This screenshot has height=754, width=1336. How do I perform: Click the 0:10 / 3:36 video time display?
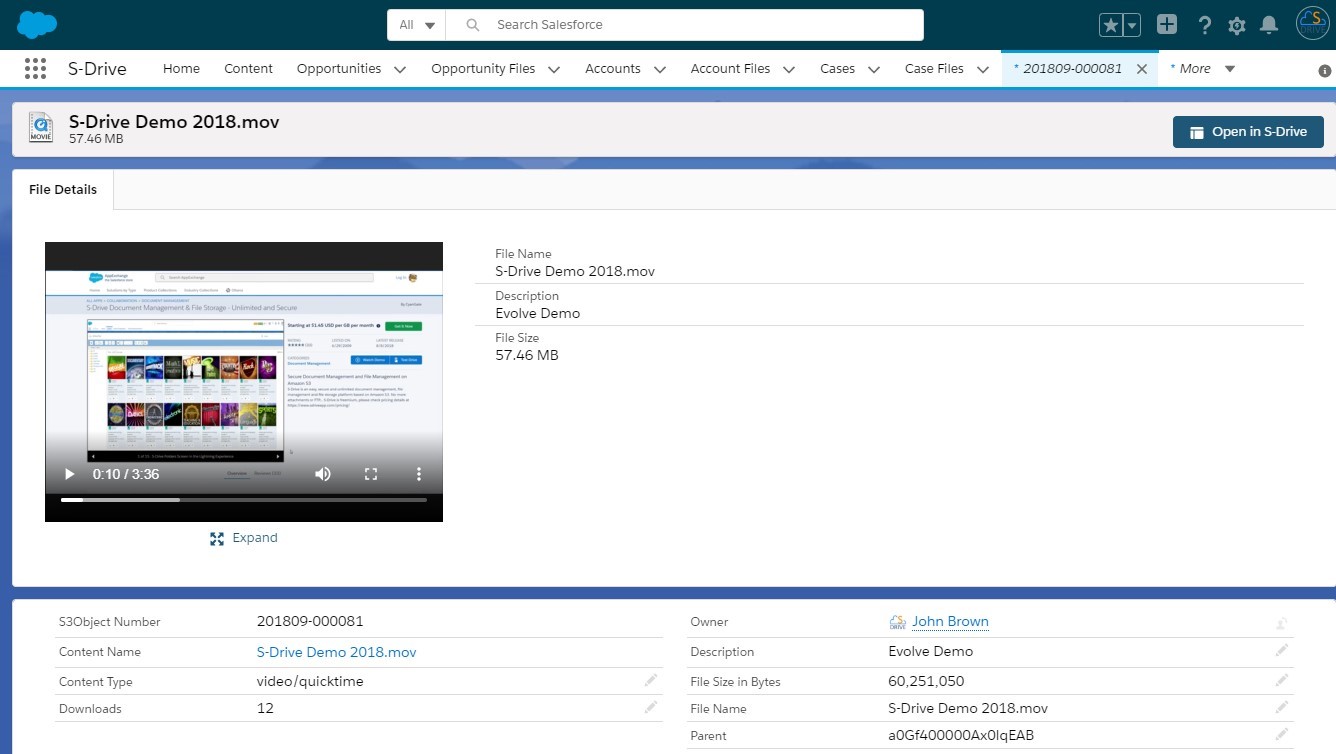tap(126, 474)
